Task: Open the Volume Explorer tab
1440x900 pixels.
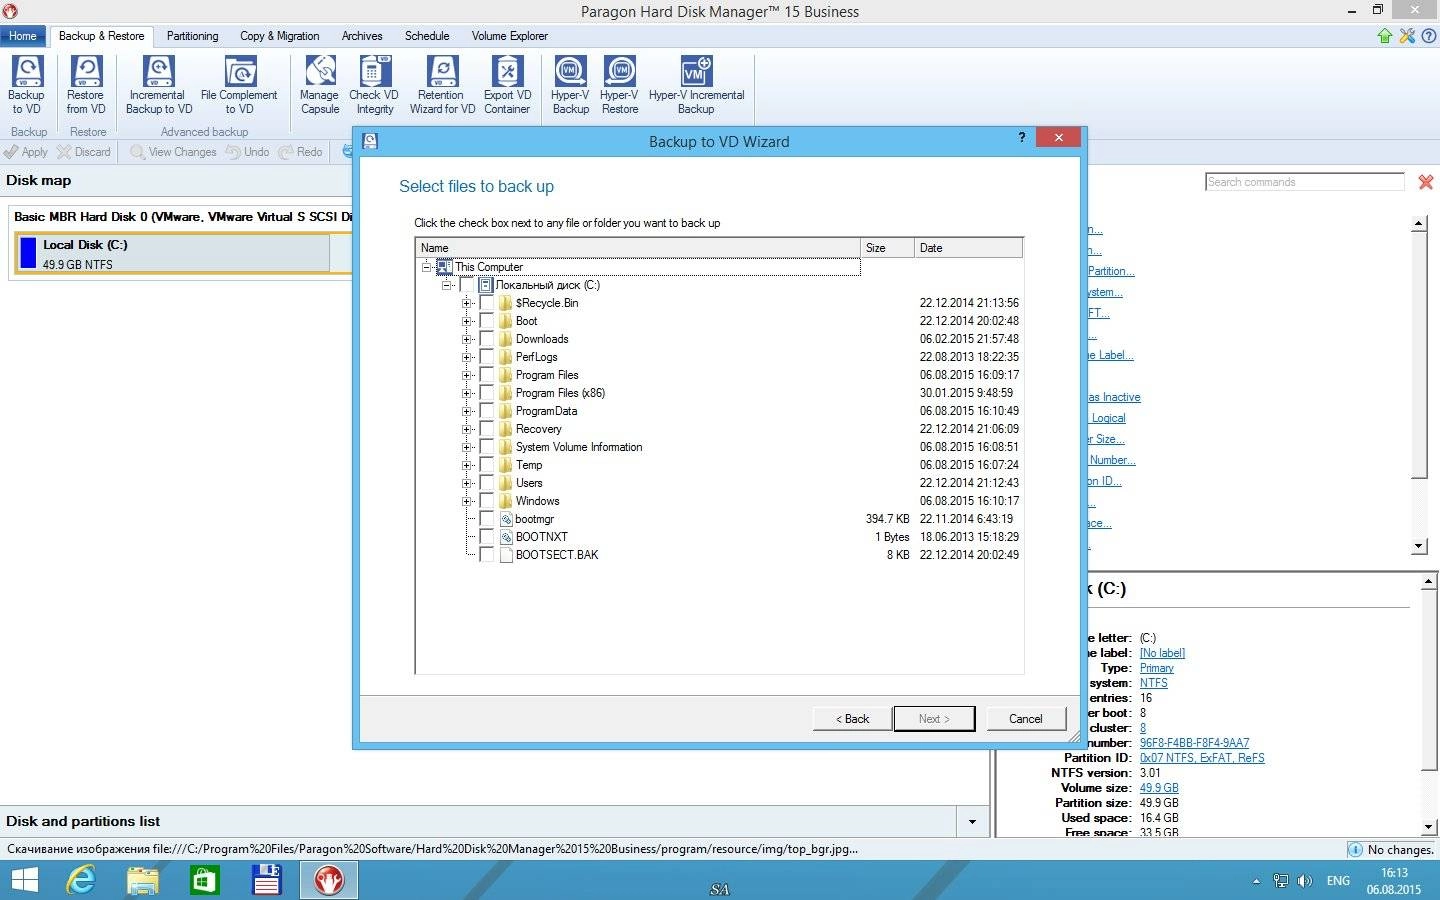Action: click(510, 36)
